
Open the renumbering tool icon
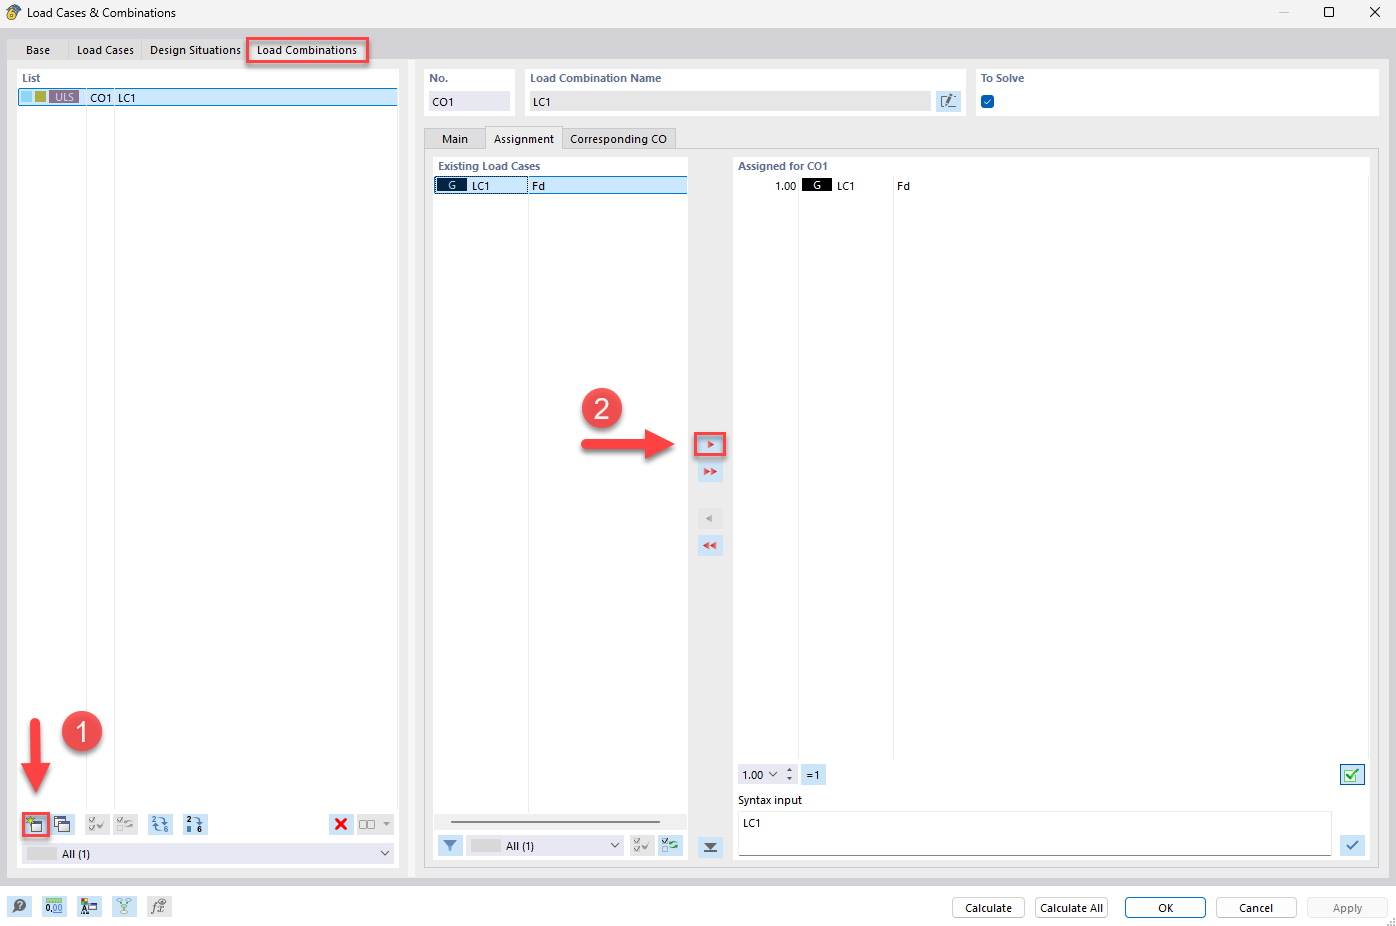(160, 824)
